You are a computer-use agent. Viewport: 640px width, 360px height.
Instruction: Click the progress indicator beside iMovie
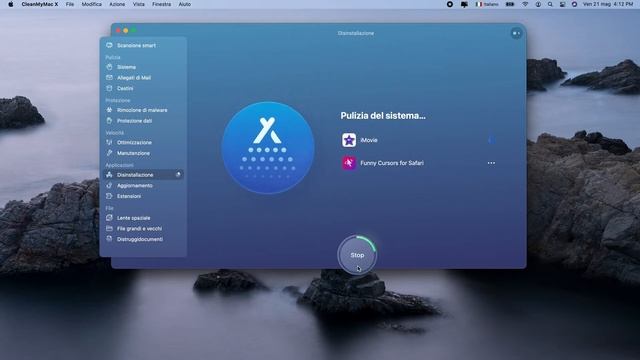click(x=491, y=140)
